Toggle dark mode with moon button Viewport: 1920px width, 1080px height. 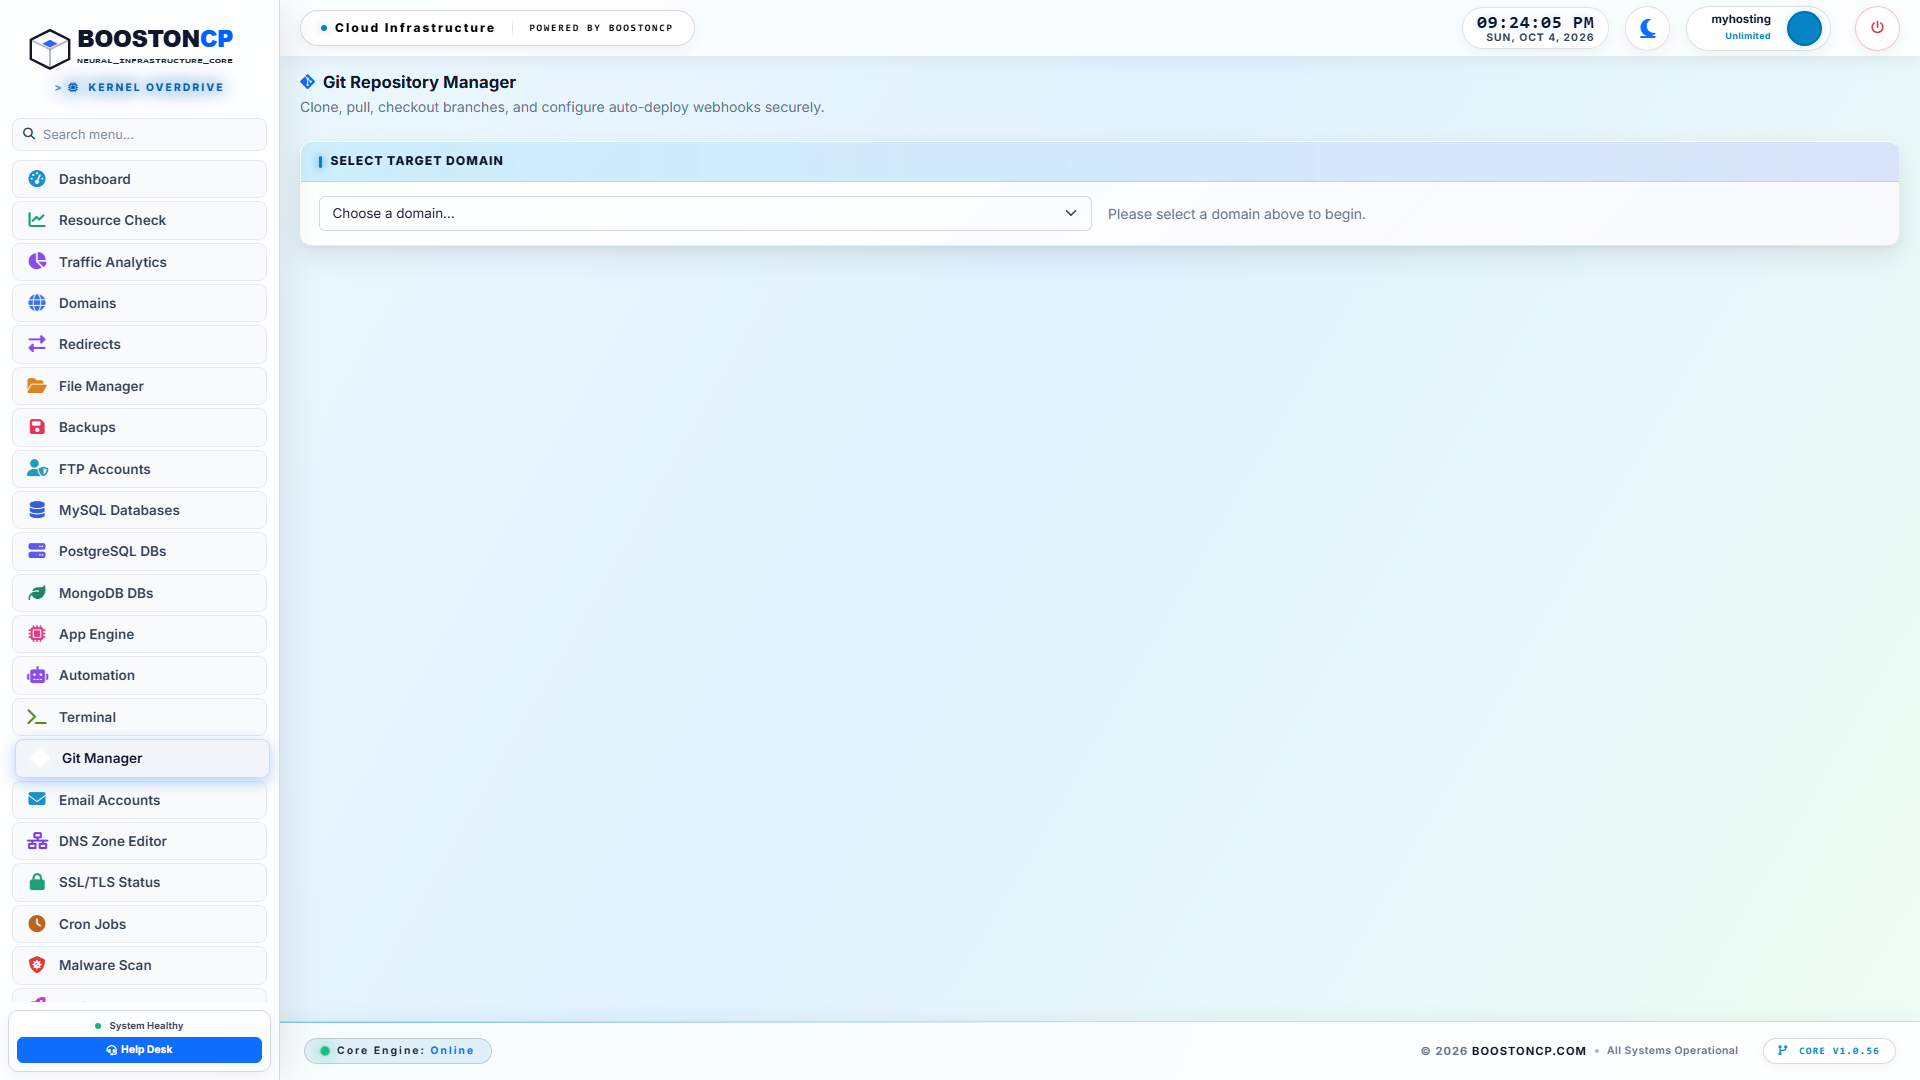tap(1647, 28)
